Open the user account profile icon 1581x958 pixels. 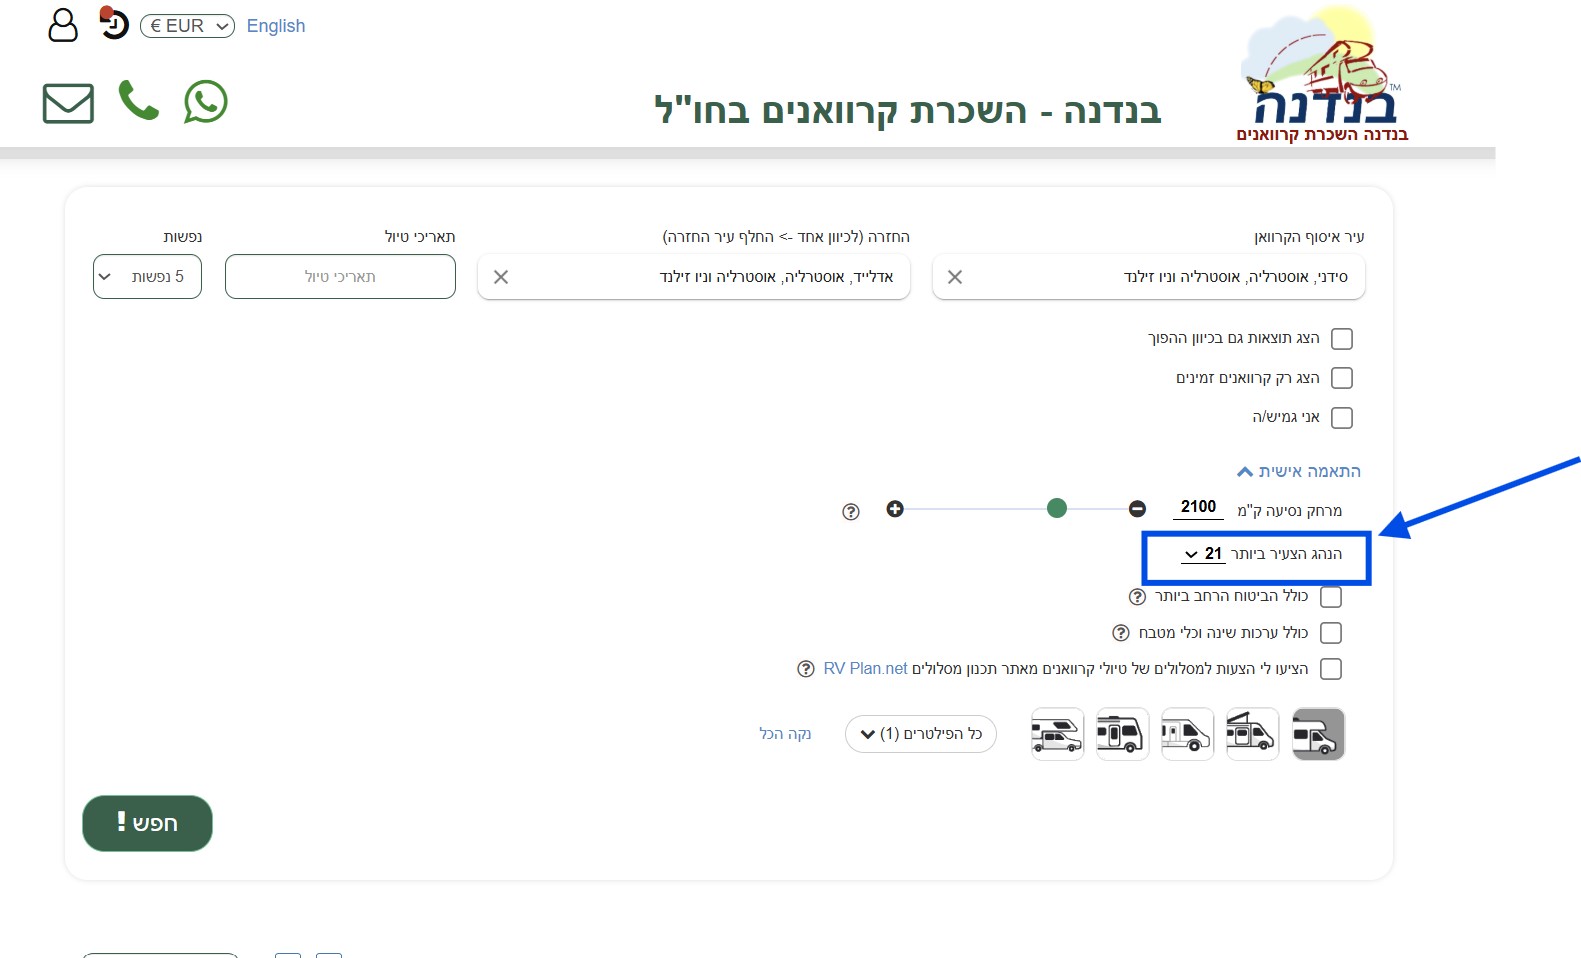(63, 25)
